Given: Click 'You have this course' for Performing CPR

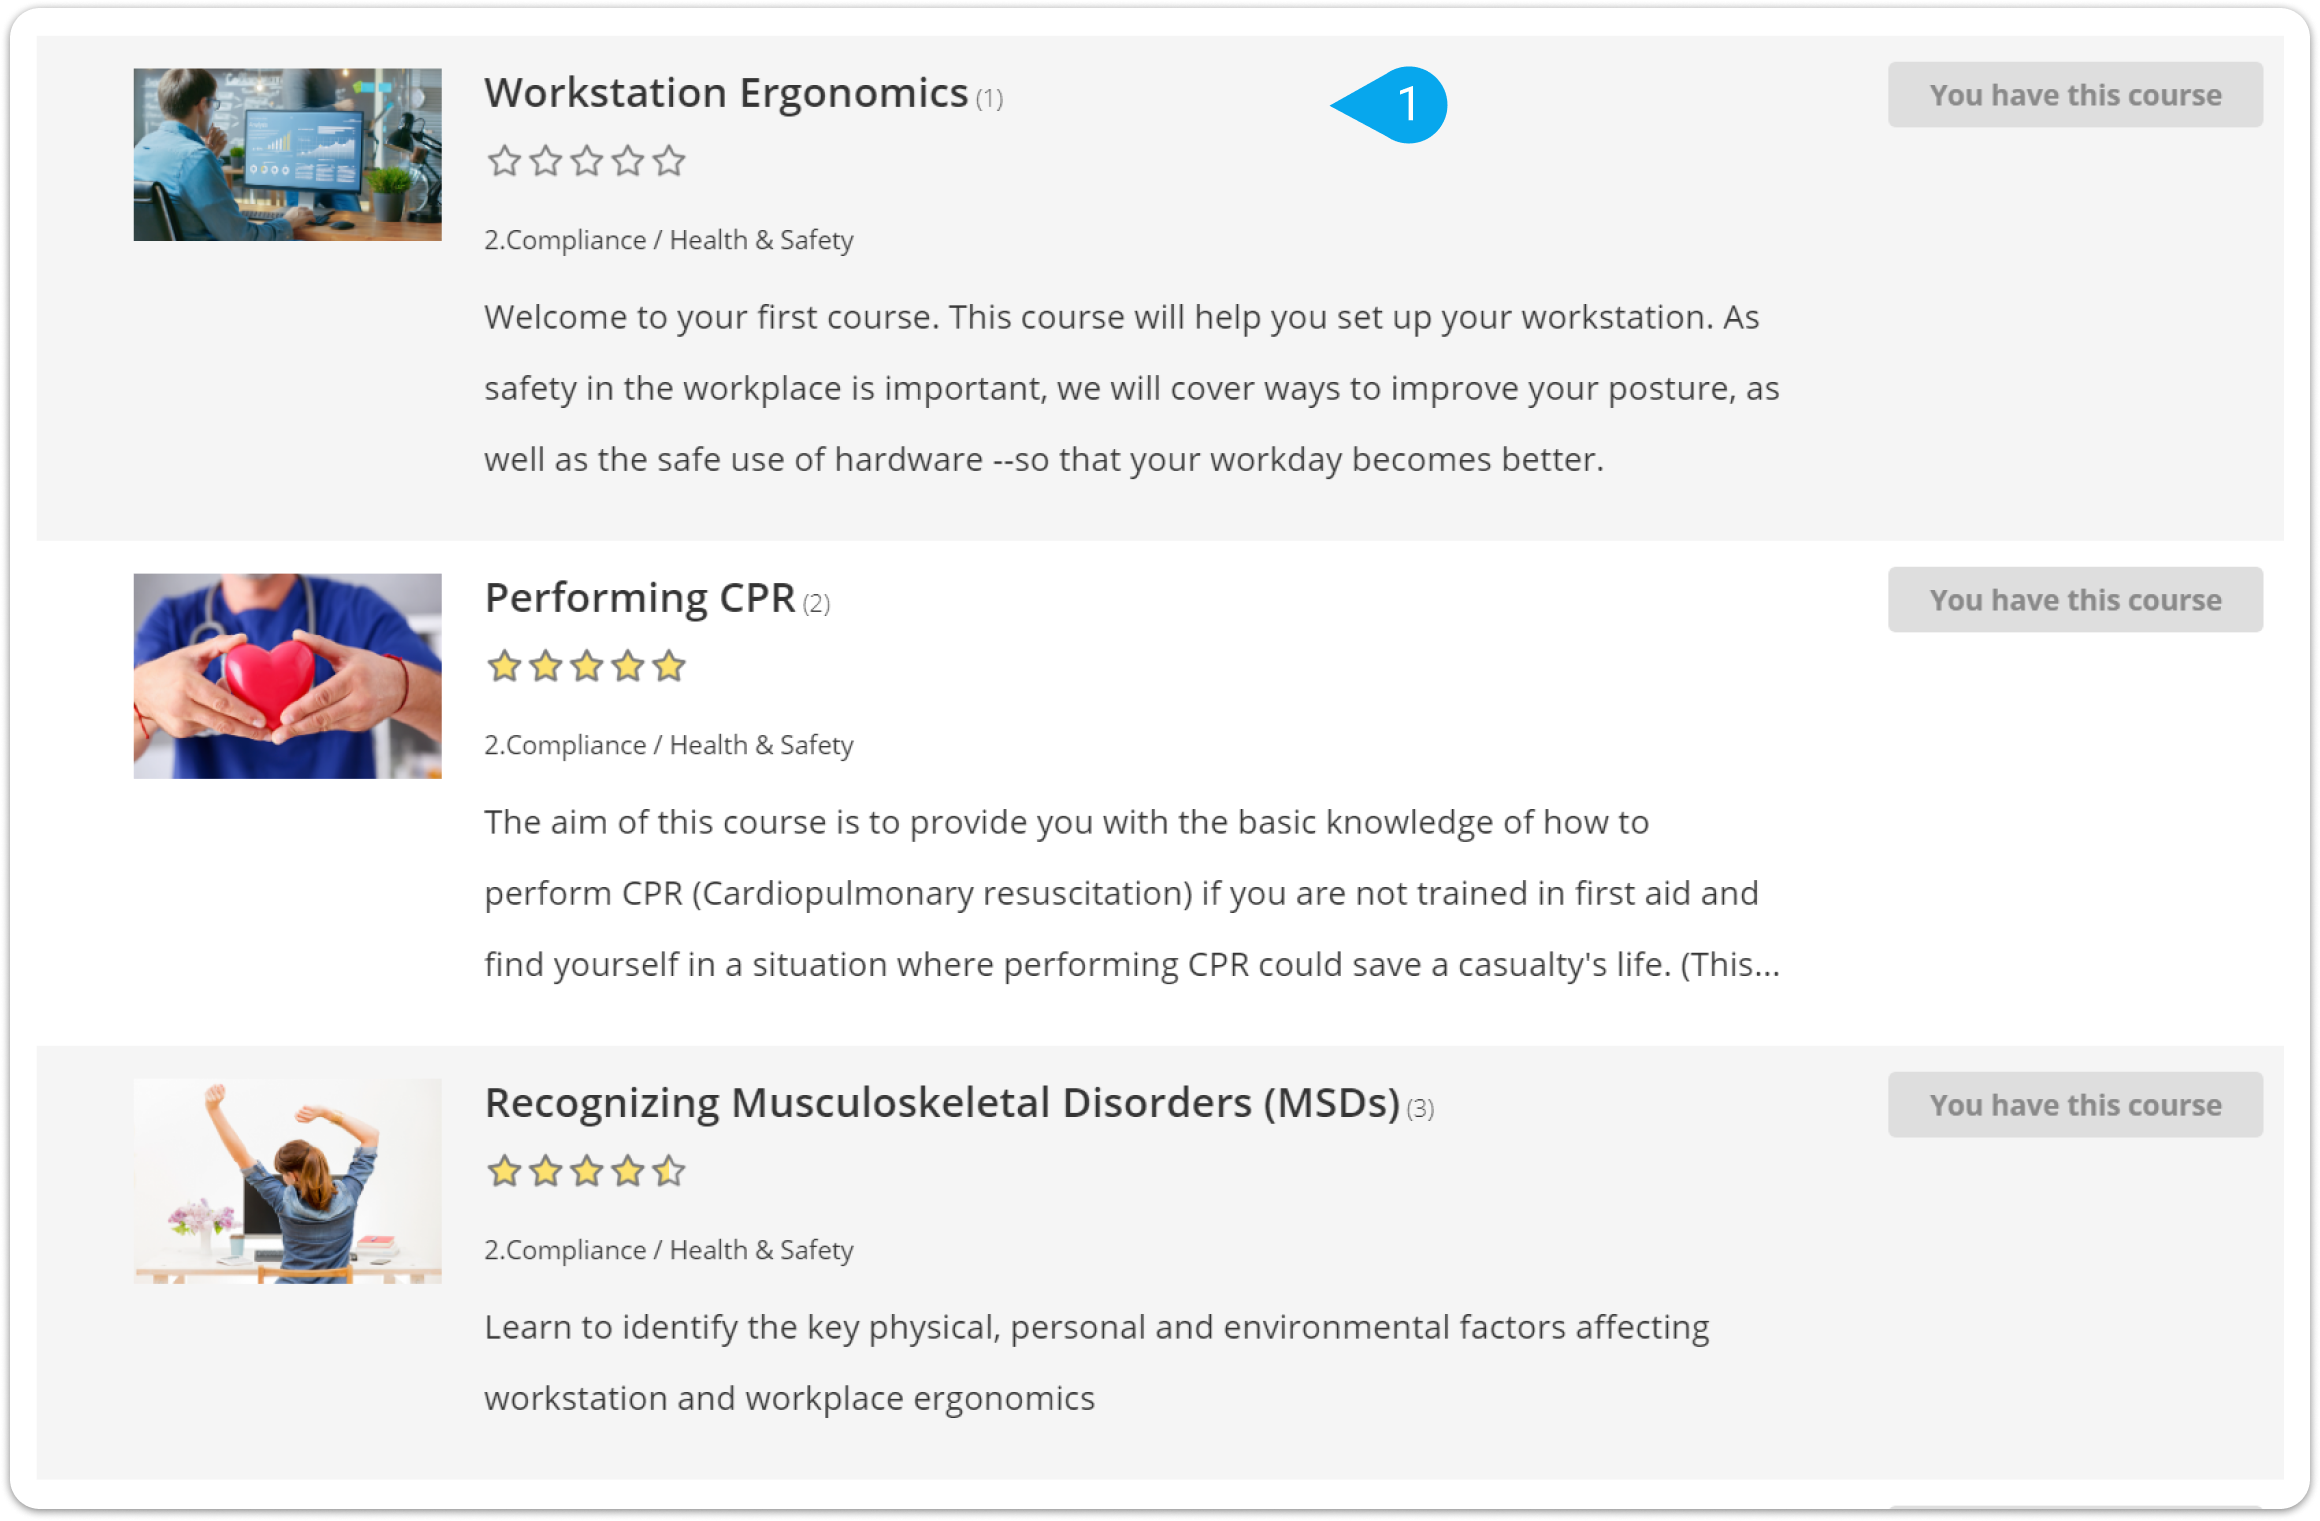Looking at the screenshot, I should [x=2075, y=600].
